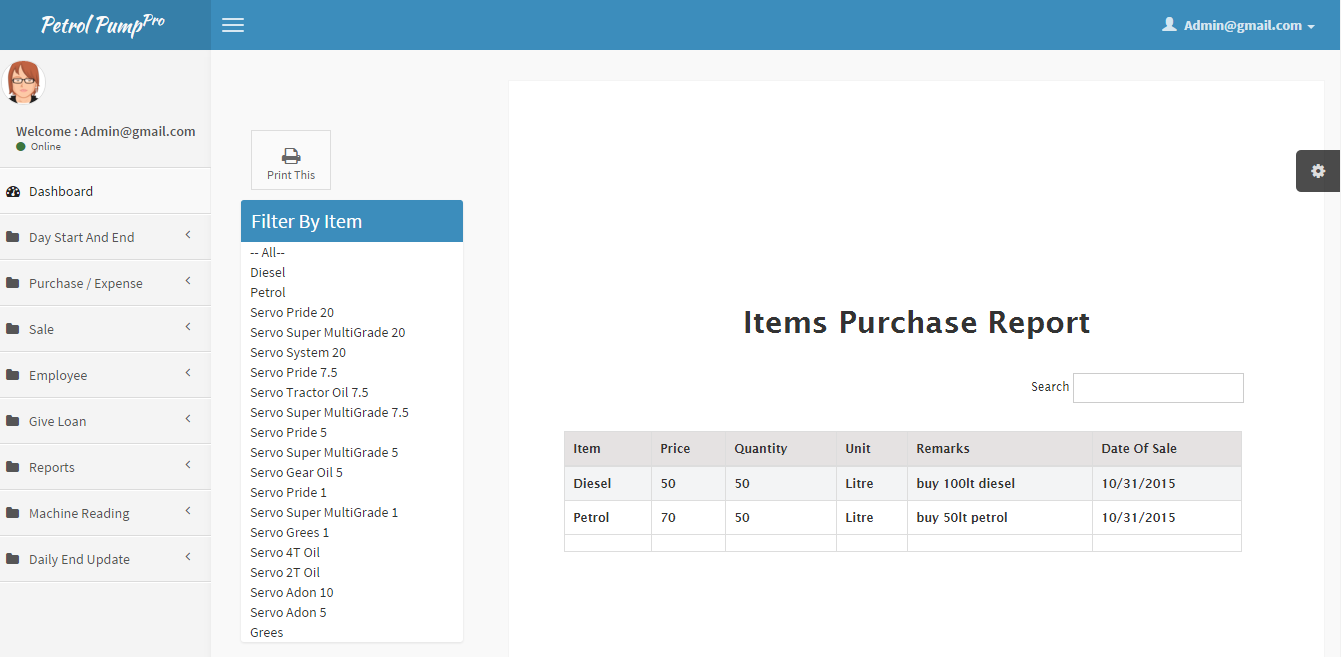Filter by Servo Super MultiGrade 20
This screenshot has height=657, width=1341.
[x=328, y=332]
